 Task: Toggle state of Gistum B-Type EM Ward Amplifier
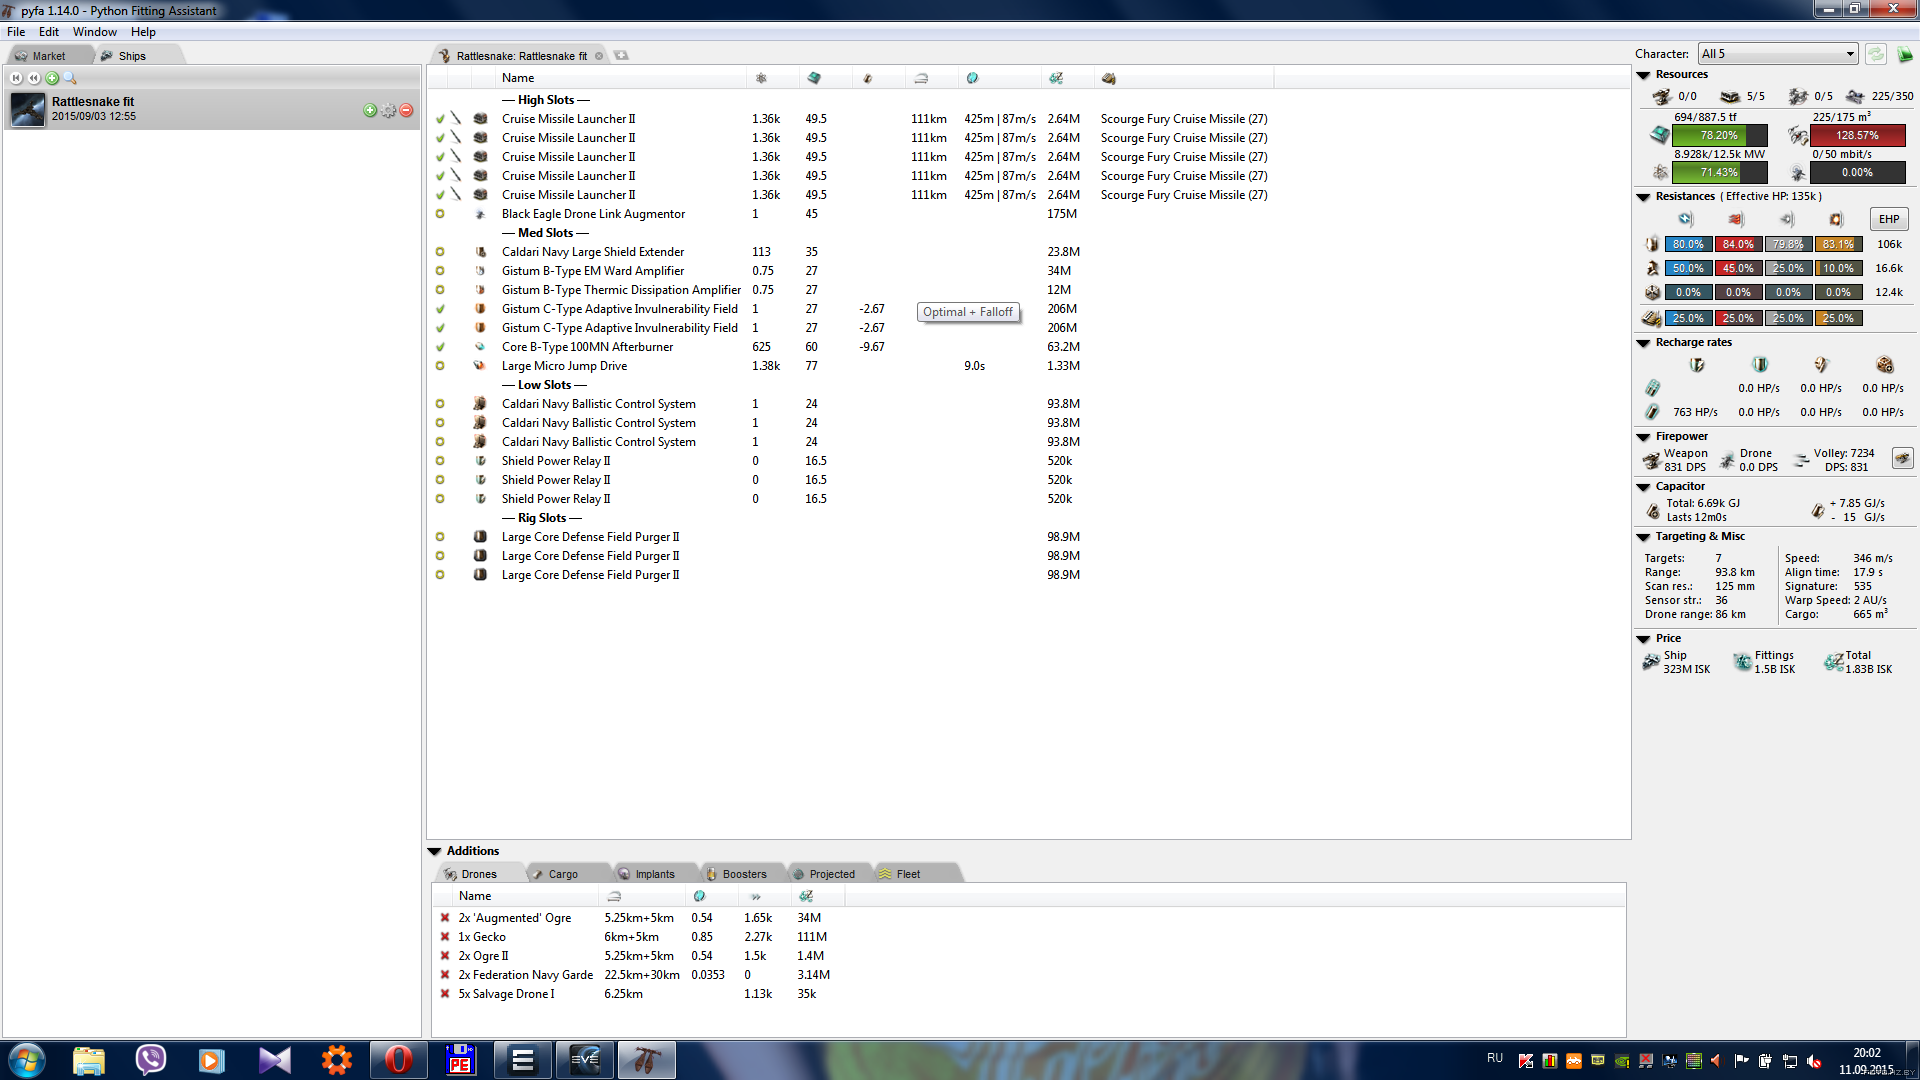(x=440, y=271)
